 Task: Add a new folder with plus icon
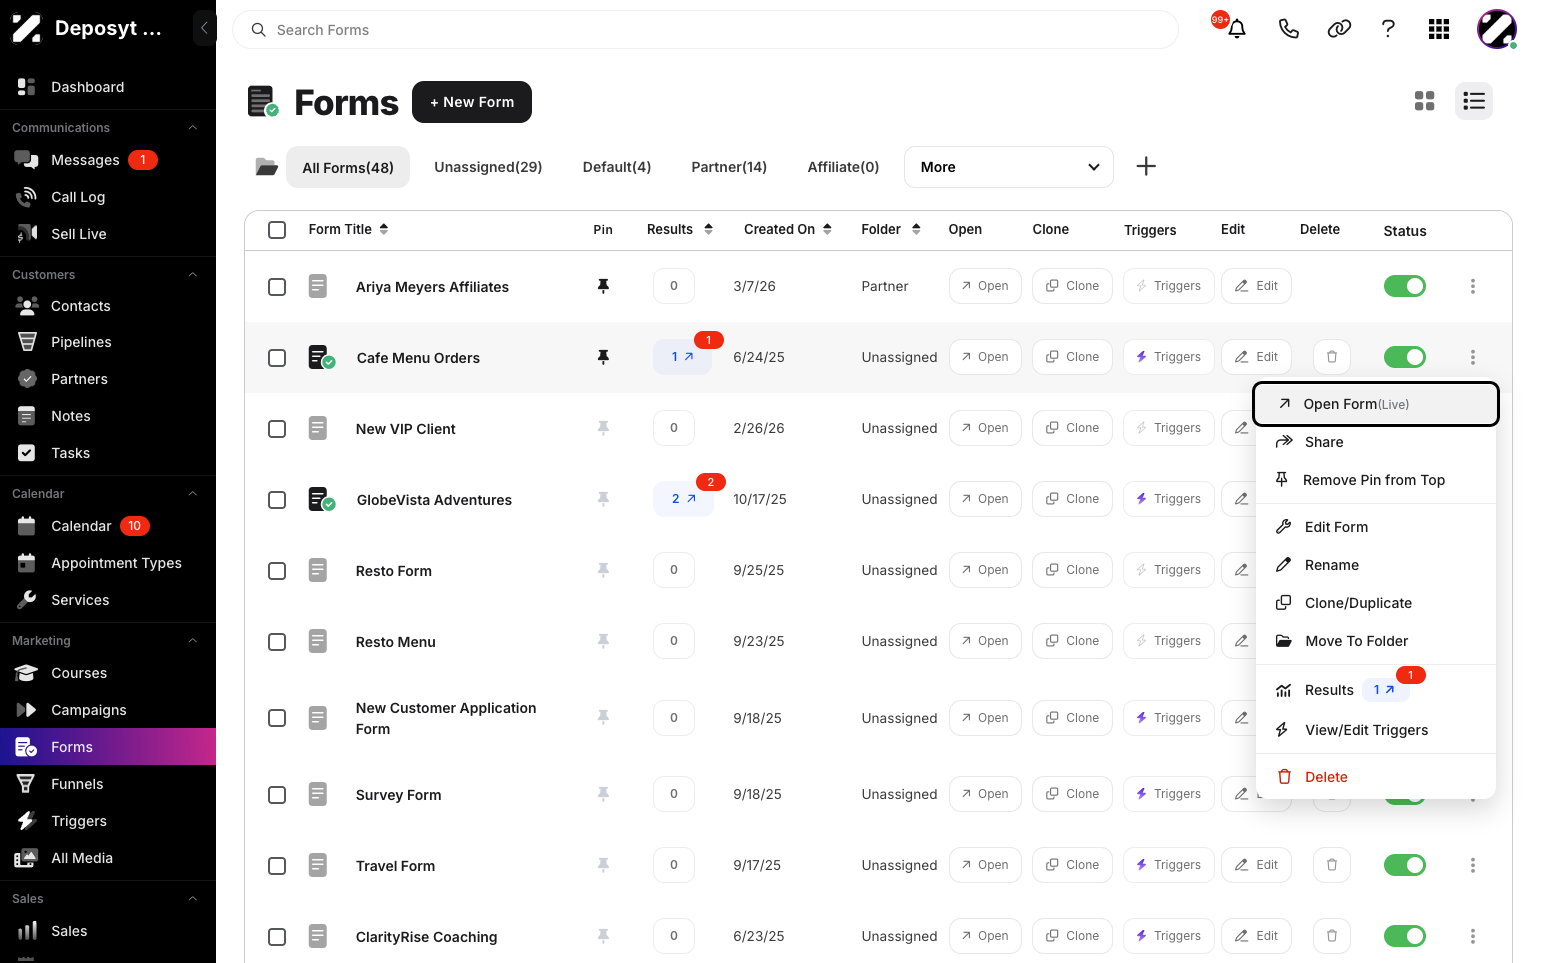click(1146, 167)
